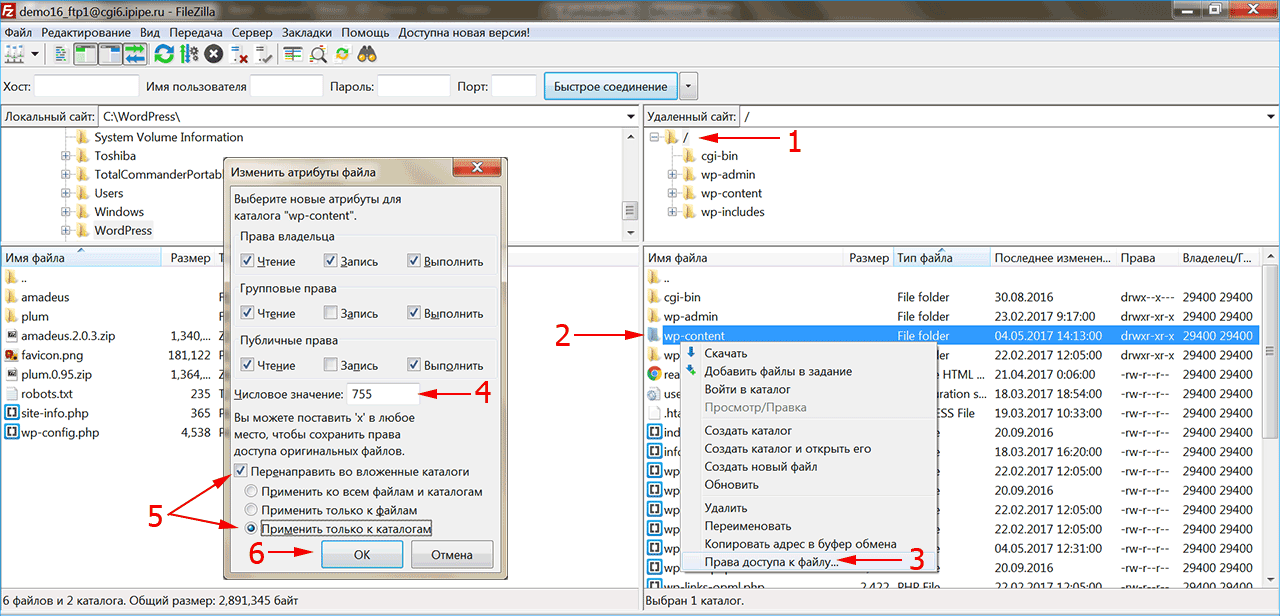Sort local list by Размер column
Viewport: 1280px width, 616px height.
click(190, 258)
